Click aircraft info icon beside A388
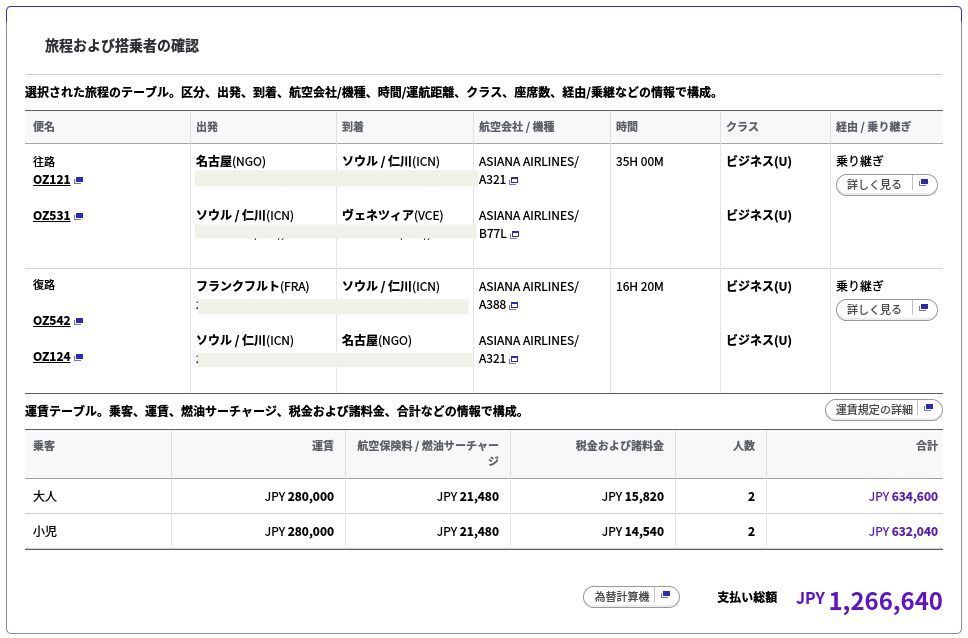The height and width of the screenshot is (638, 968). tap(514, 306)
